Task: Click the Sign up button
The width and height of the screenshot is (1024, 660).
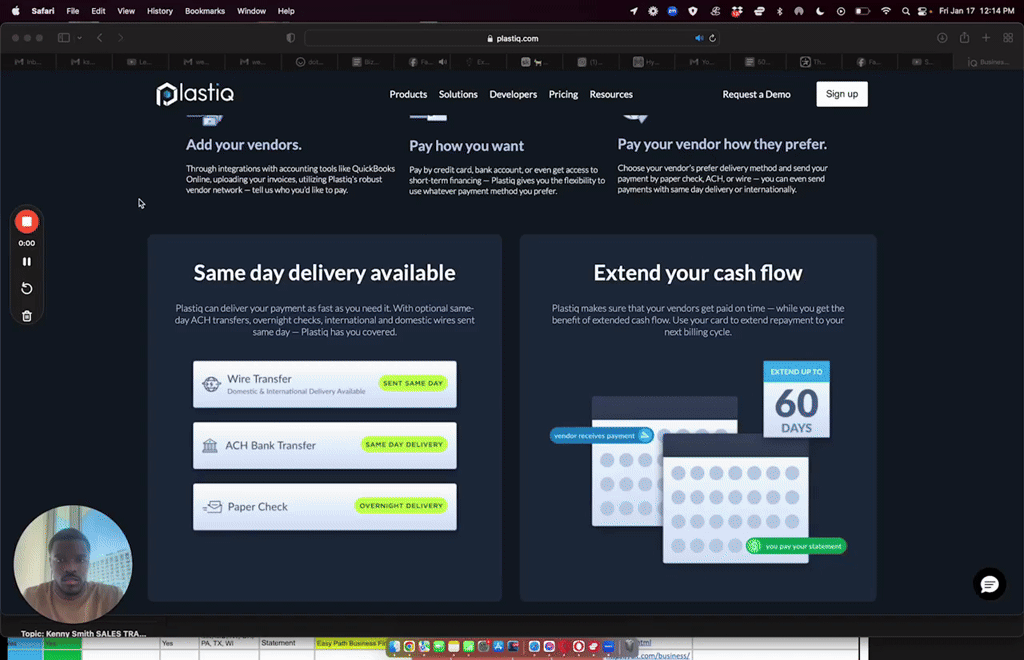Action: [x=842, y=94]
